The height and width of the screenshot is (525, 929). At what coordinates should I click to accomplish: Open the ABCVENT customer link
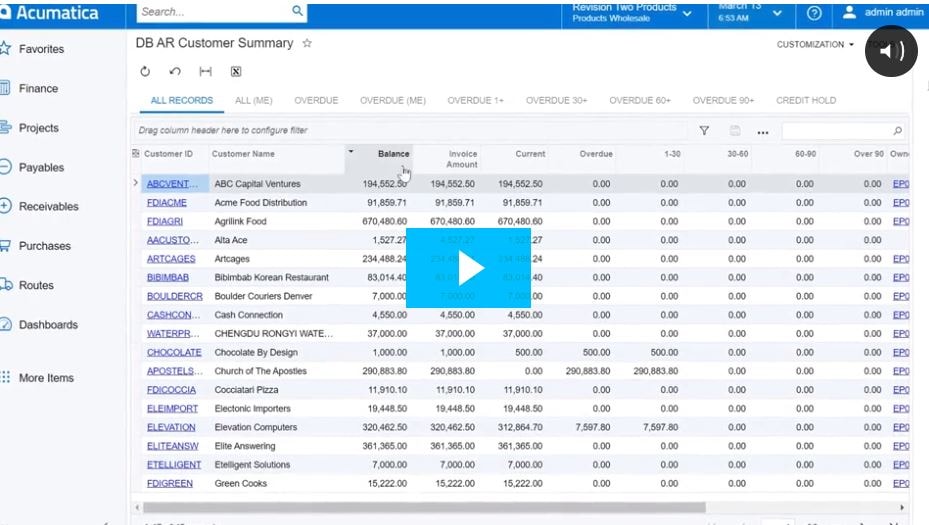click(x=172, y=184)
